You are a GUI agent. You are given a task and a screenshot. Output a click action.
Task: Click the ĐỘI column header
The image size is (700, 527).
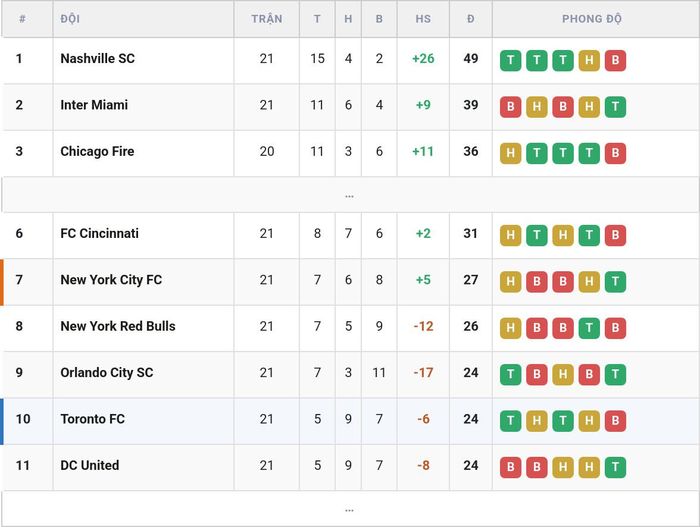point(70,19)
